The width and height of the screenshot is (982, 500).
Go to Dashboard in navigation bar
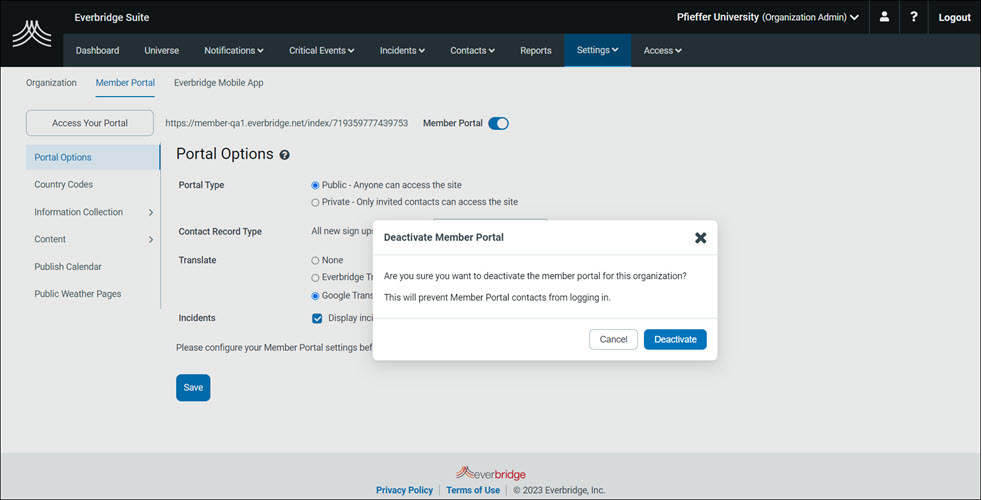tap(97, 50)
